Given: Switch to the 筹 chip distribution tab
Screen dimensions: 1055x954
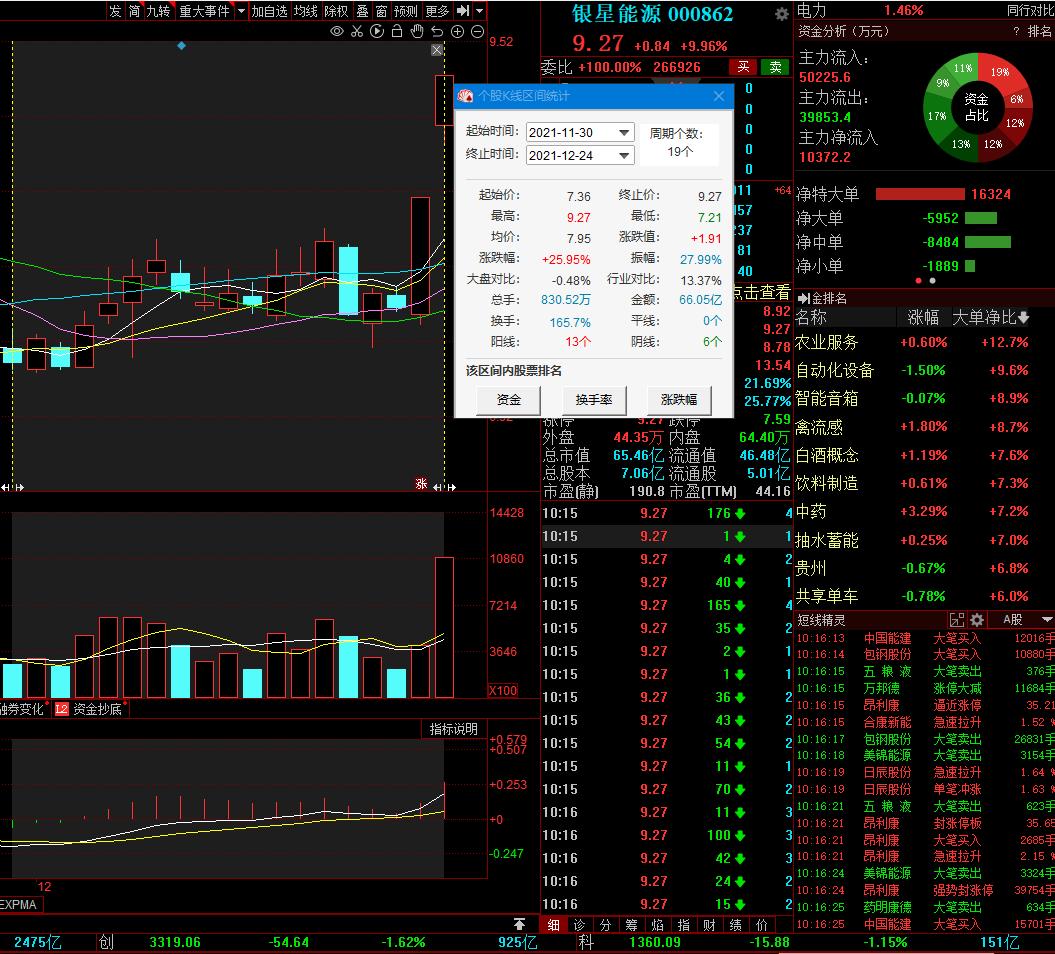Looking at the screenshot, I should [631, 925].
